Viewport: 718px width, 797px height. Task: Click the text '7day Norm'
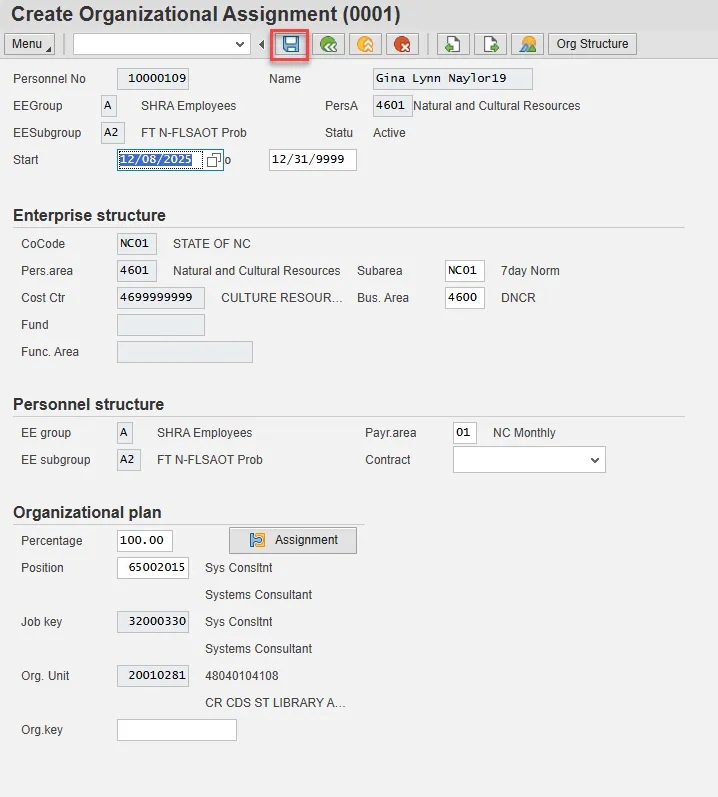pyautogui.click(x=530, y=271)
